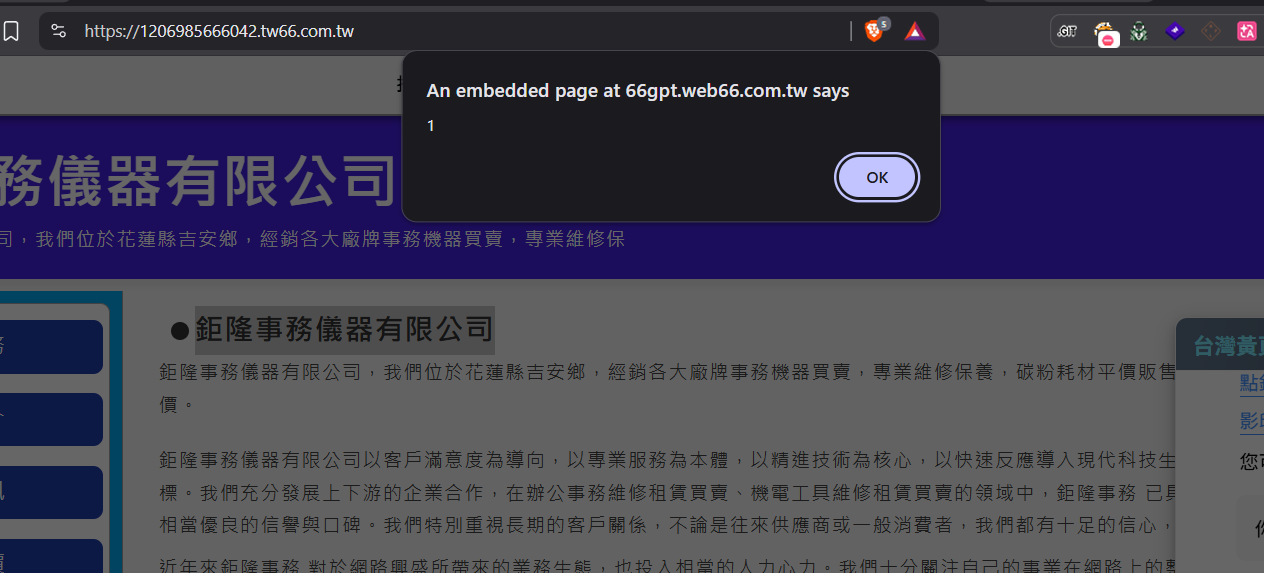1264x573 pixels.
Task: Click the second blue sidebar menu button
Action: (x=51, y=419)
